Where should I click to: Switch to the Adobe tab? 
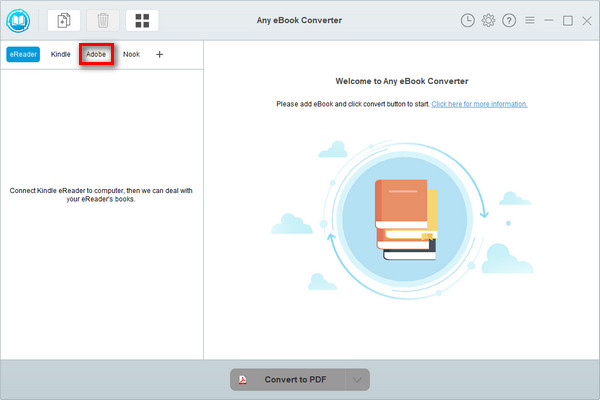click(x=96, y=54)
